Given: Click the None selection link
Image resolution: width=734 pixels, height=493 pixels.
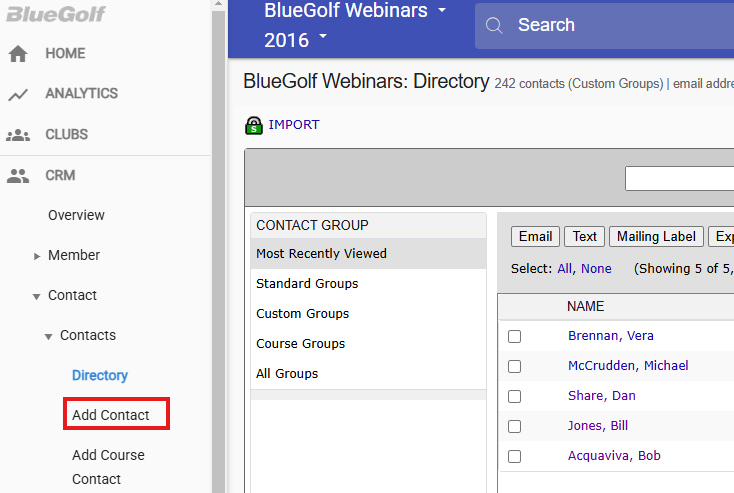Looking at the screenshot, I should pos(596,269).
